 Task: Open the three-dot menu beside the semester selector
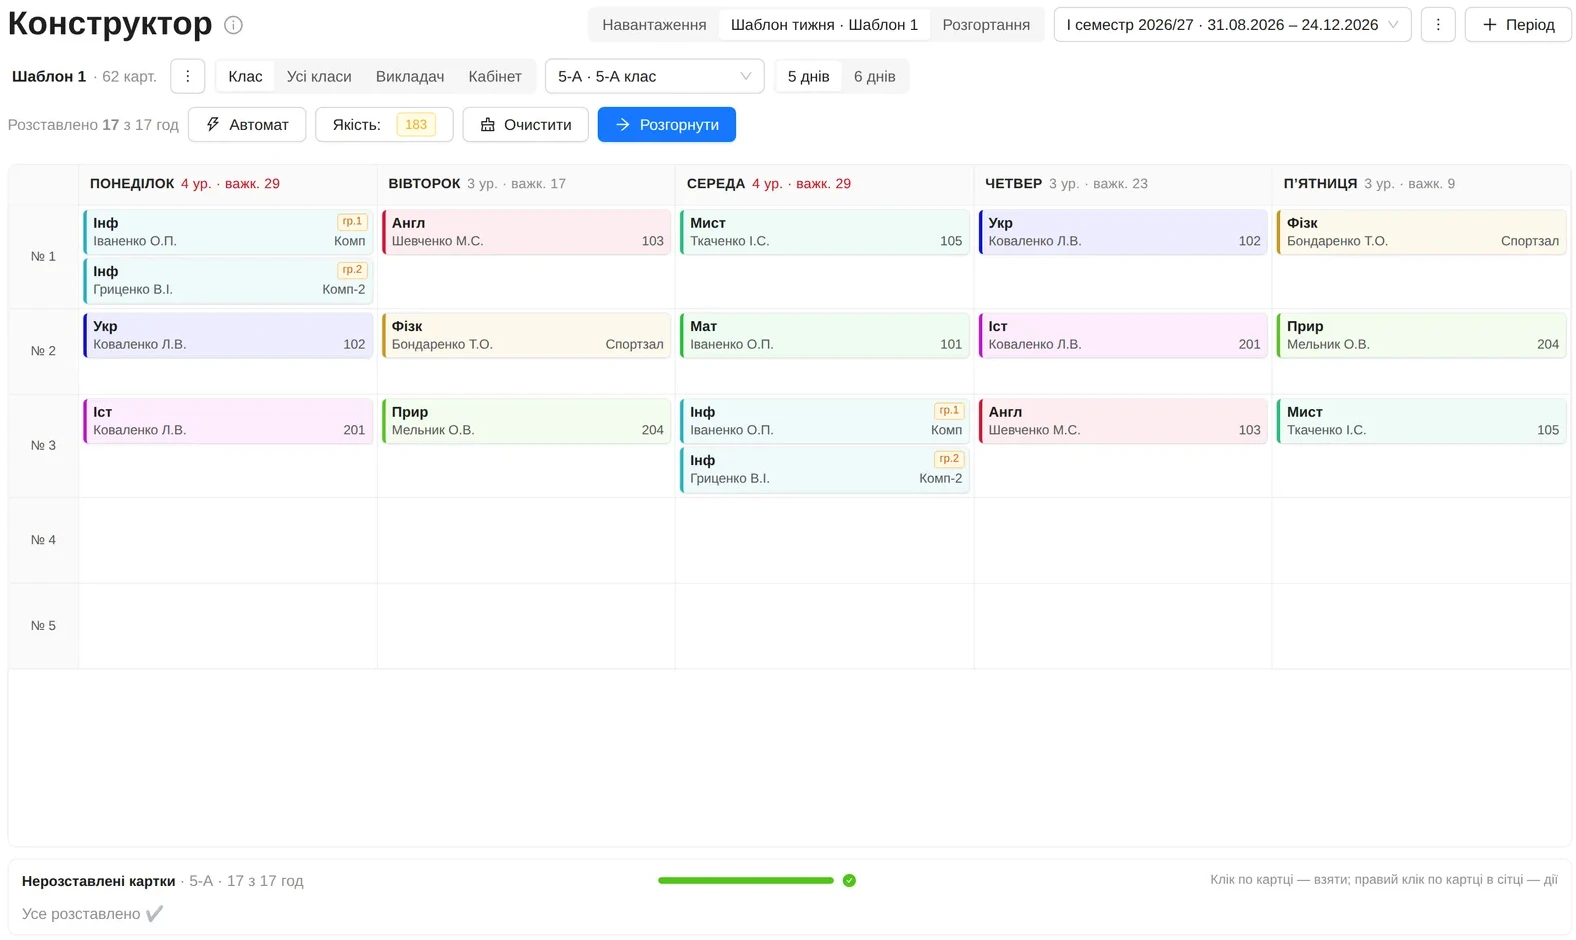point(1438,25)
